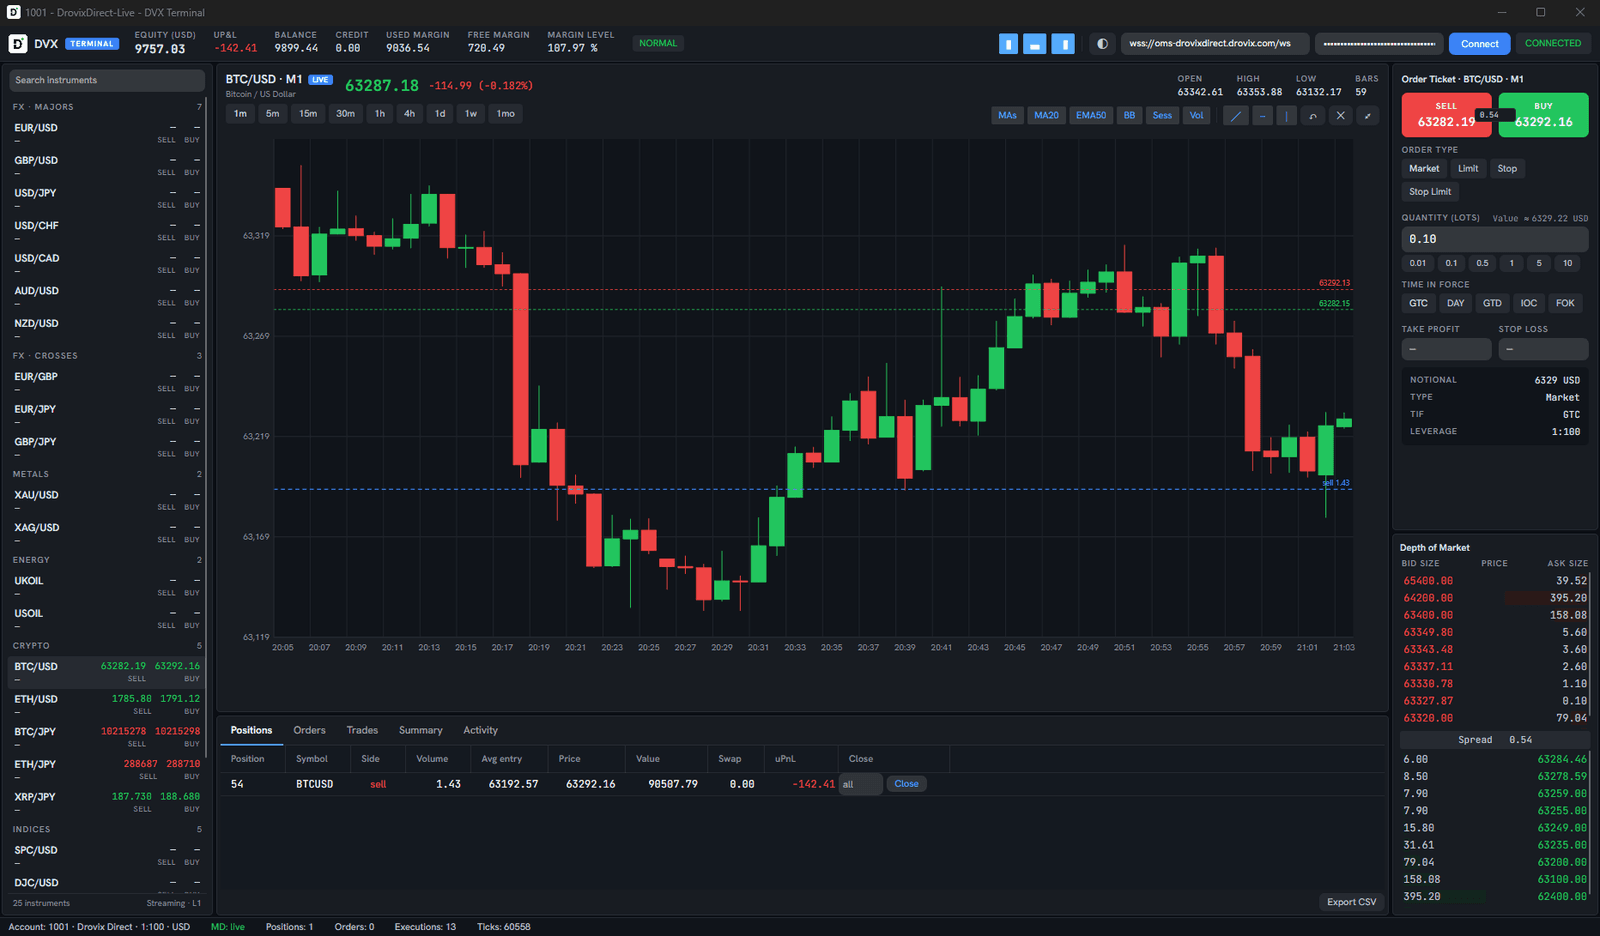
Task: Click the Take Profit input field
Action: 1446,349
